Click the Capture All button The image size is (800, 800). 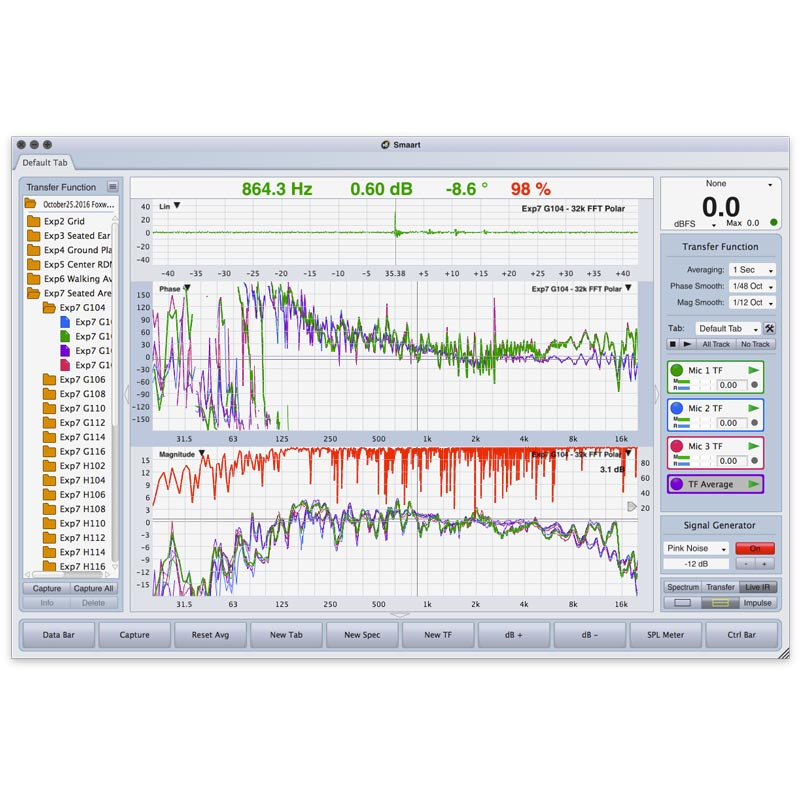(93, 588)
